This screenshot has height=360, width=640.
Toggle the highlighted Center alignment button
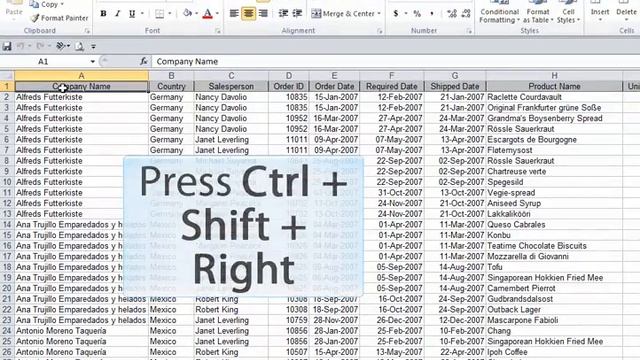[x=248, y=13]
